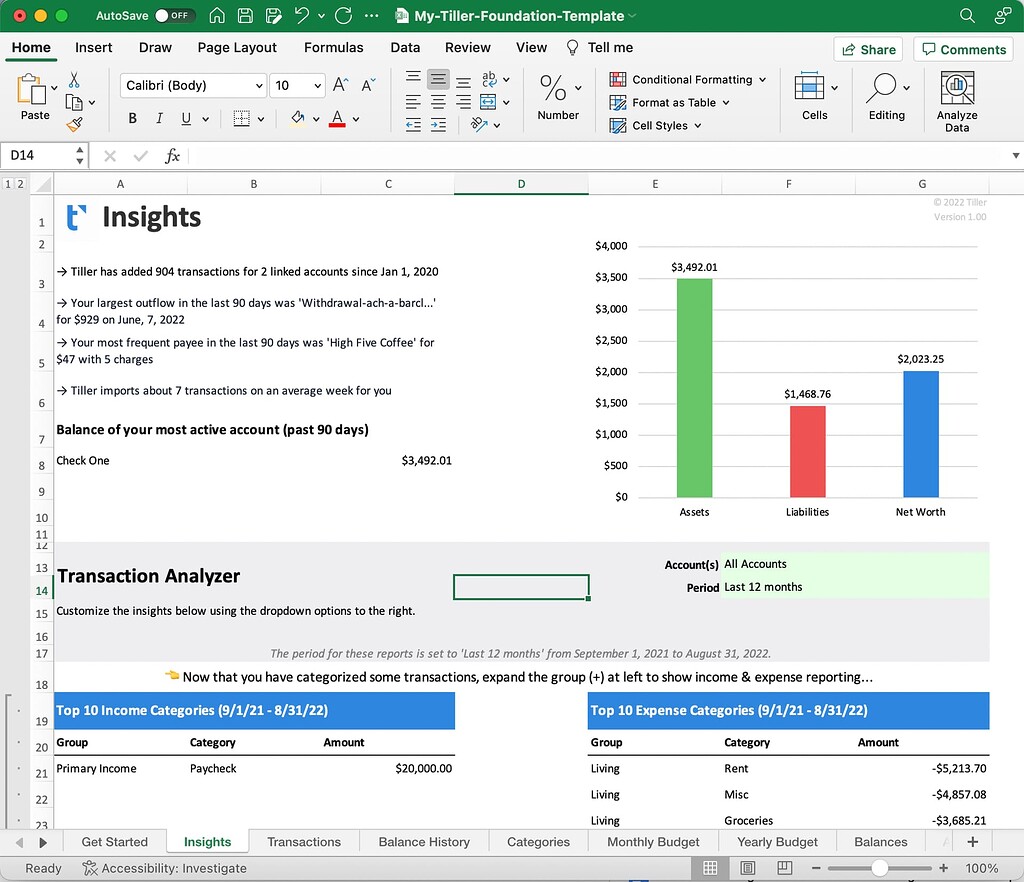Open the Transactions sheet tab
The height and width of the screenshot is (882, 1024).
[303, 842]
